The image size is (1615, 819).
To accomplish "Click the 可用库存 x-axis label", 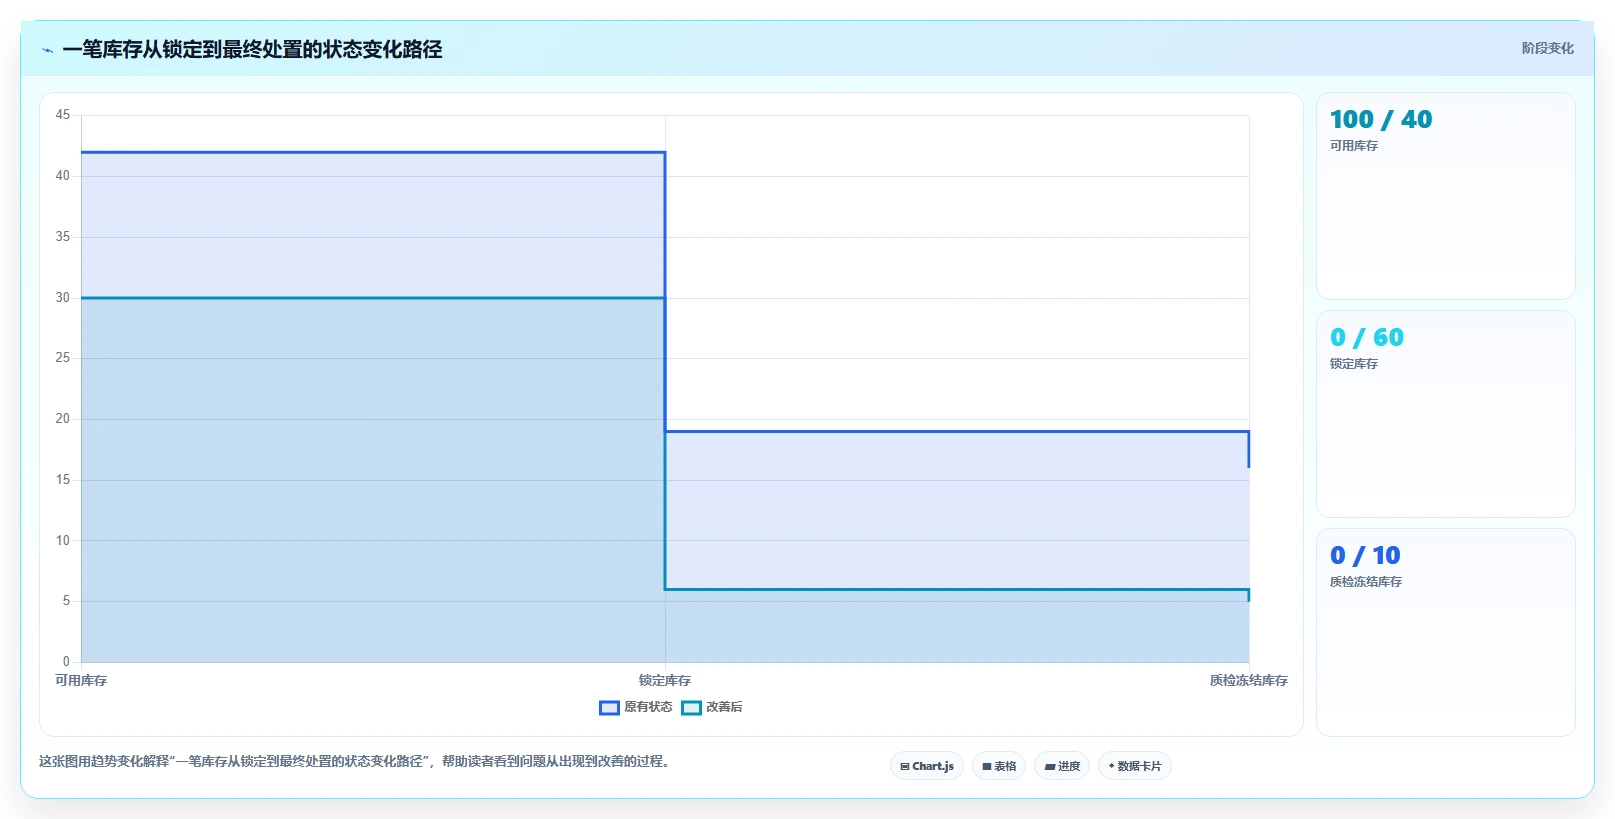I will tap(81, 680).
